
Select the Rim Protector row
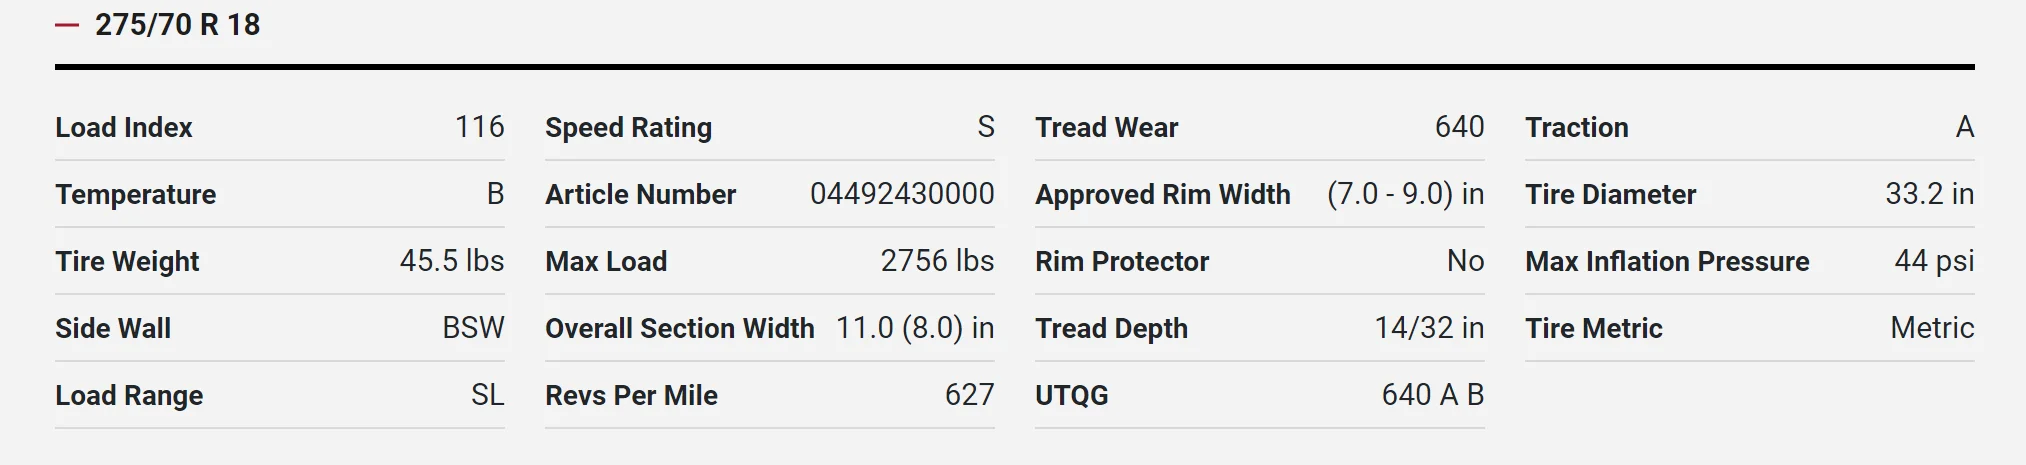pos(1260,261)
